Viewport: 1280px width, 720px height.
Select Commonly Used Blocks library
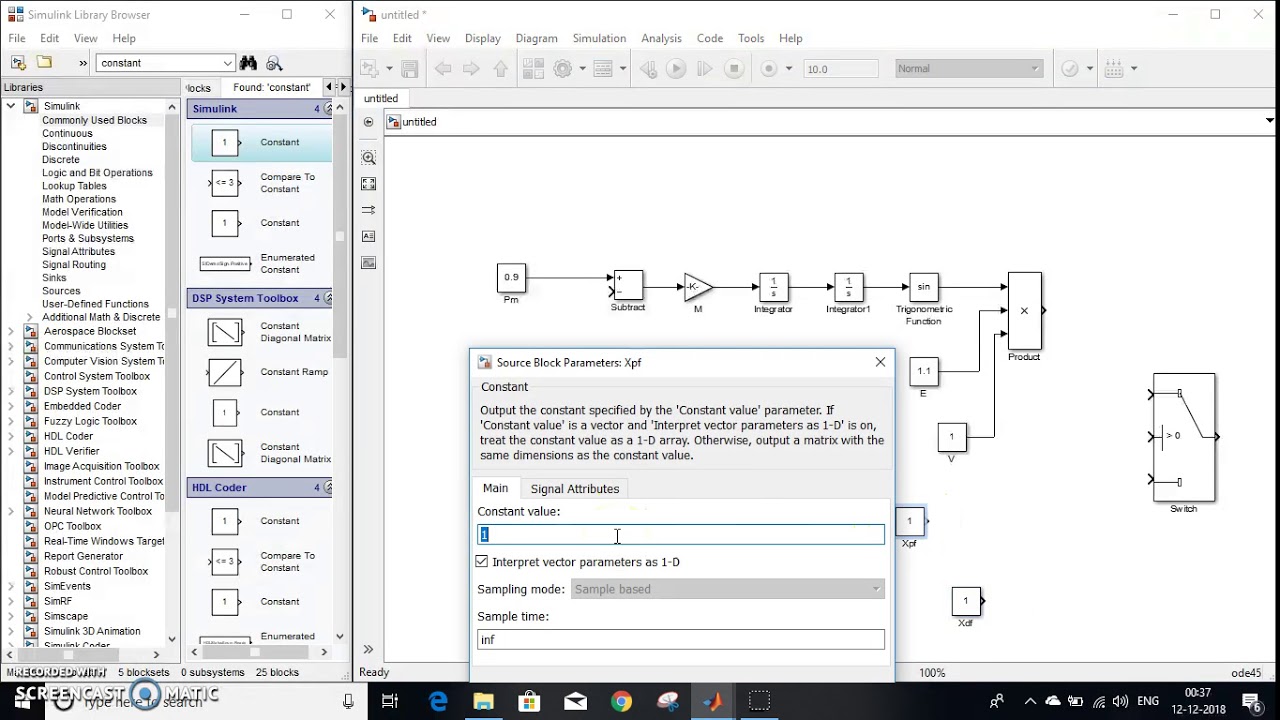[94, 120]
